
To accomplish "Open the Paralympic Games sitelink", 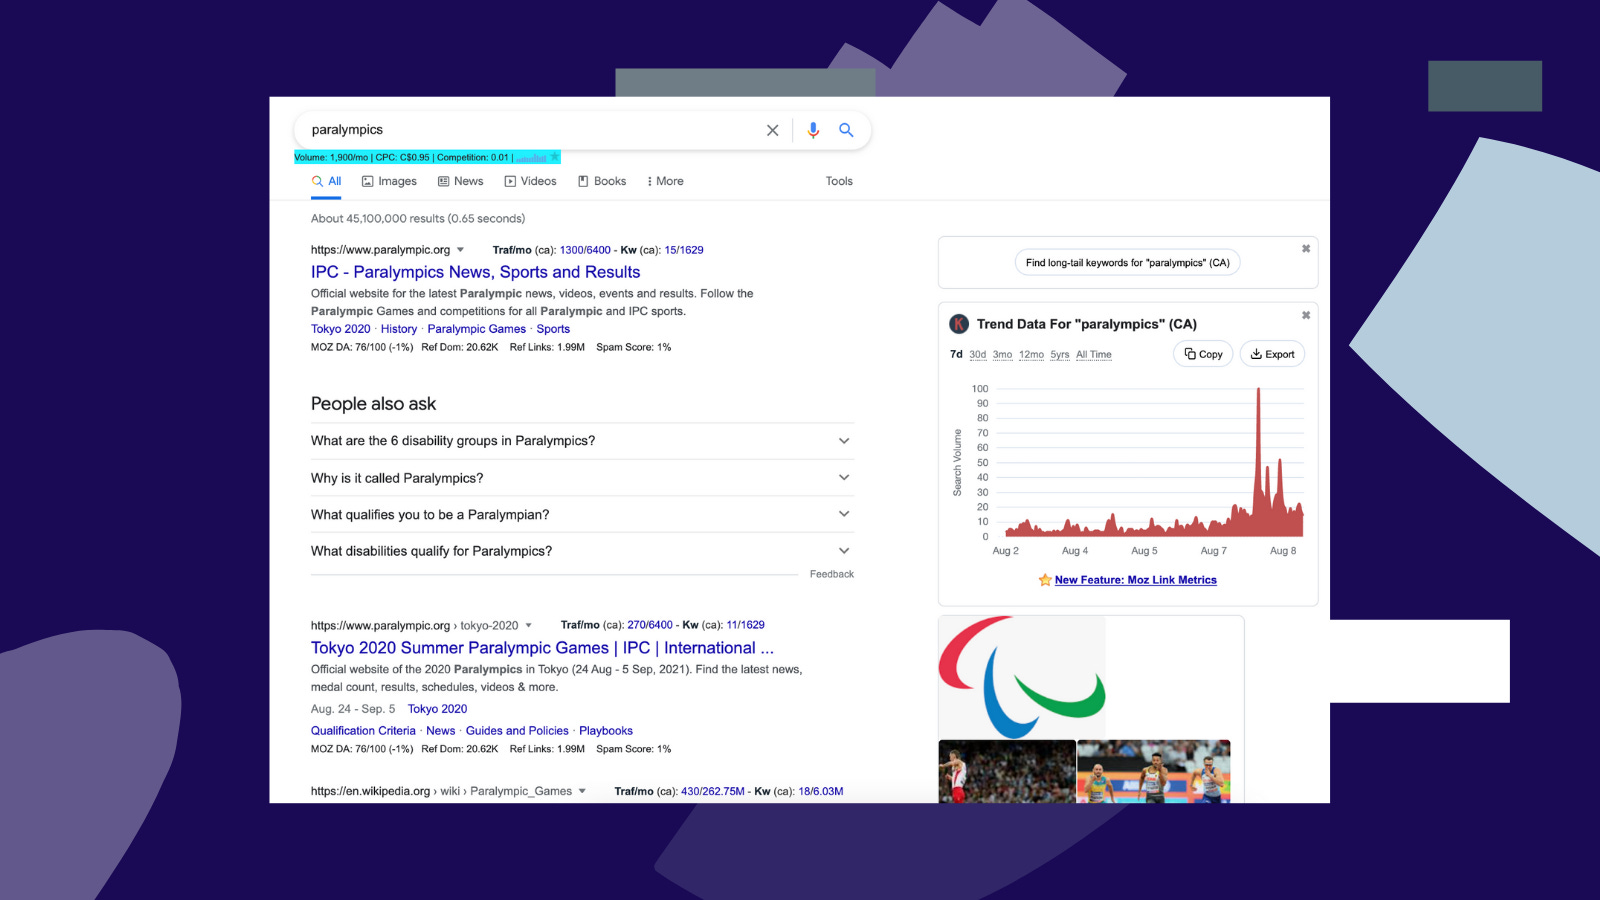I will click(476, 329).
